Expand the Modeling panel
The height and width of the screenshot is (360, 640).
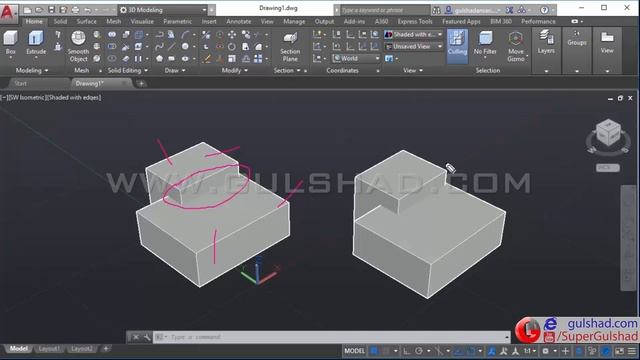31,70
